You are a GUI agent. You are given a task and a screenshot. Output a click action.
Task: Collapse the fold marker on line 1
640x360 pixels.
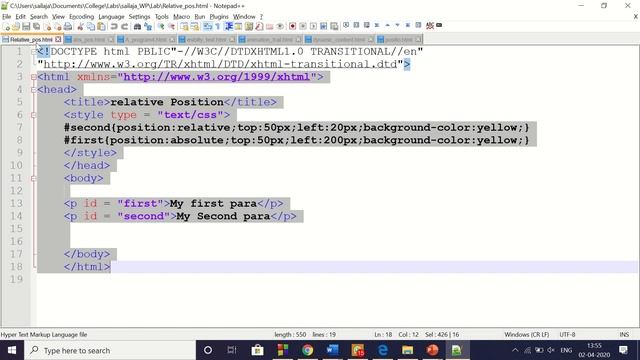pos(34,52)
